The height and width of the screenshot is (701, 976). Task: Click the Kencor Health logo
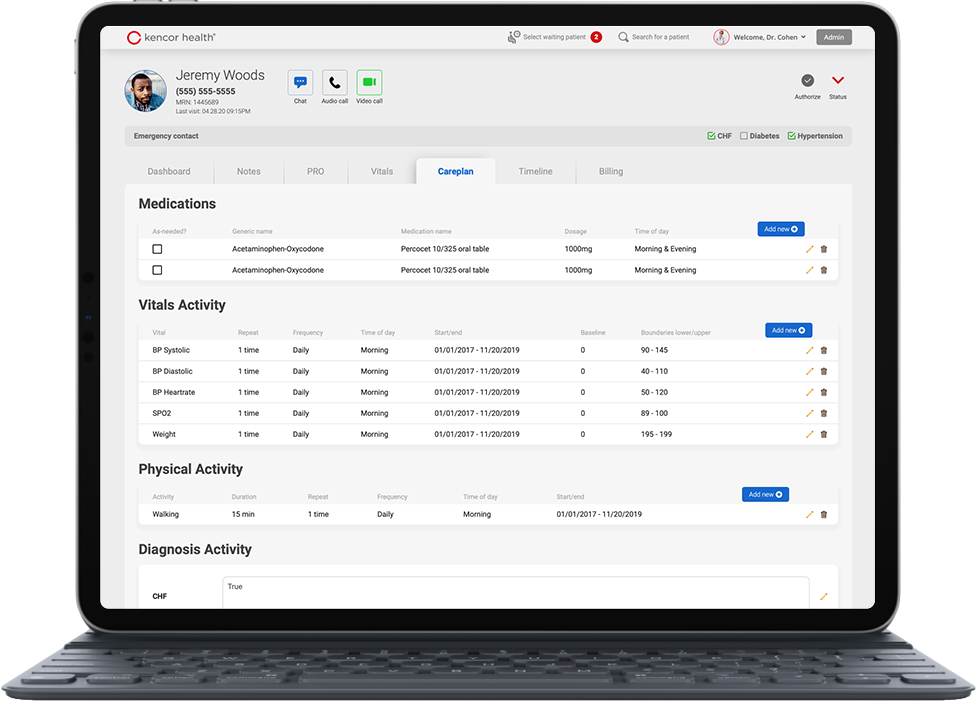(171, 37)
